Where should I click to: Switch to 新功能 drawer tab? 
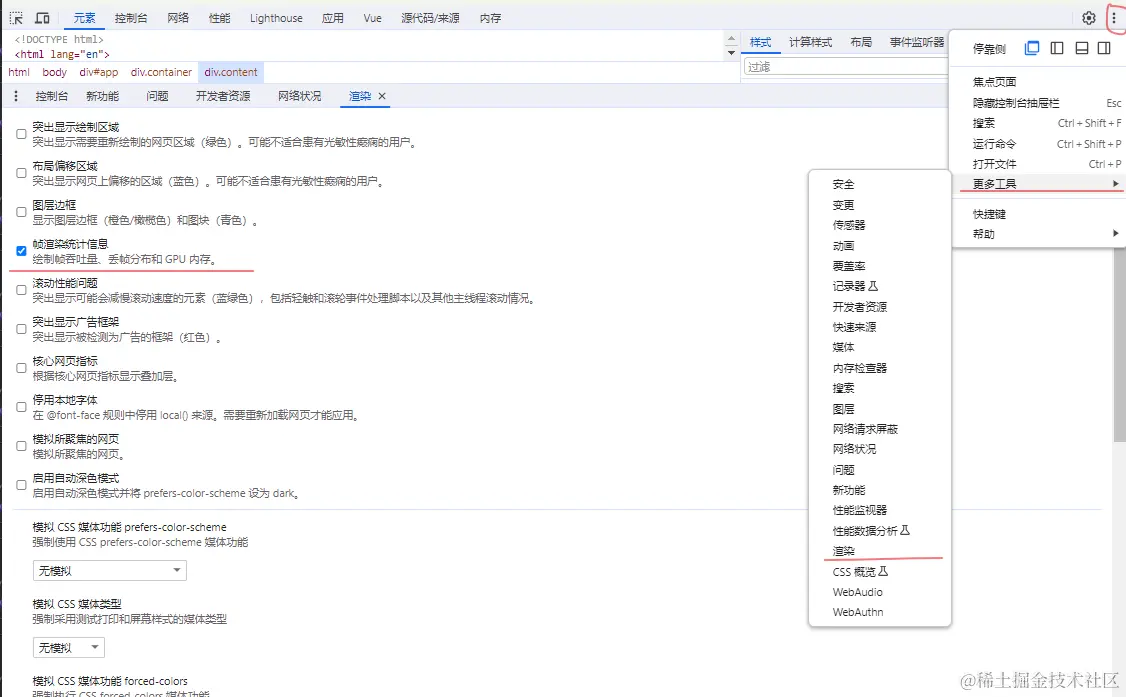coord(102,96)
